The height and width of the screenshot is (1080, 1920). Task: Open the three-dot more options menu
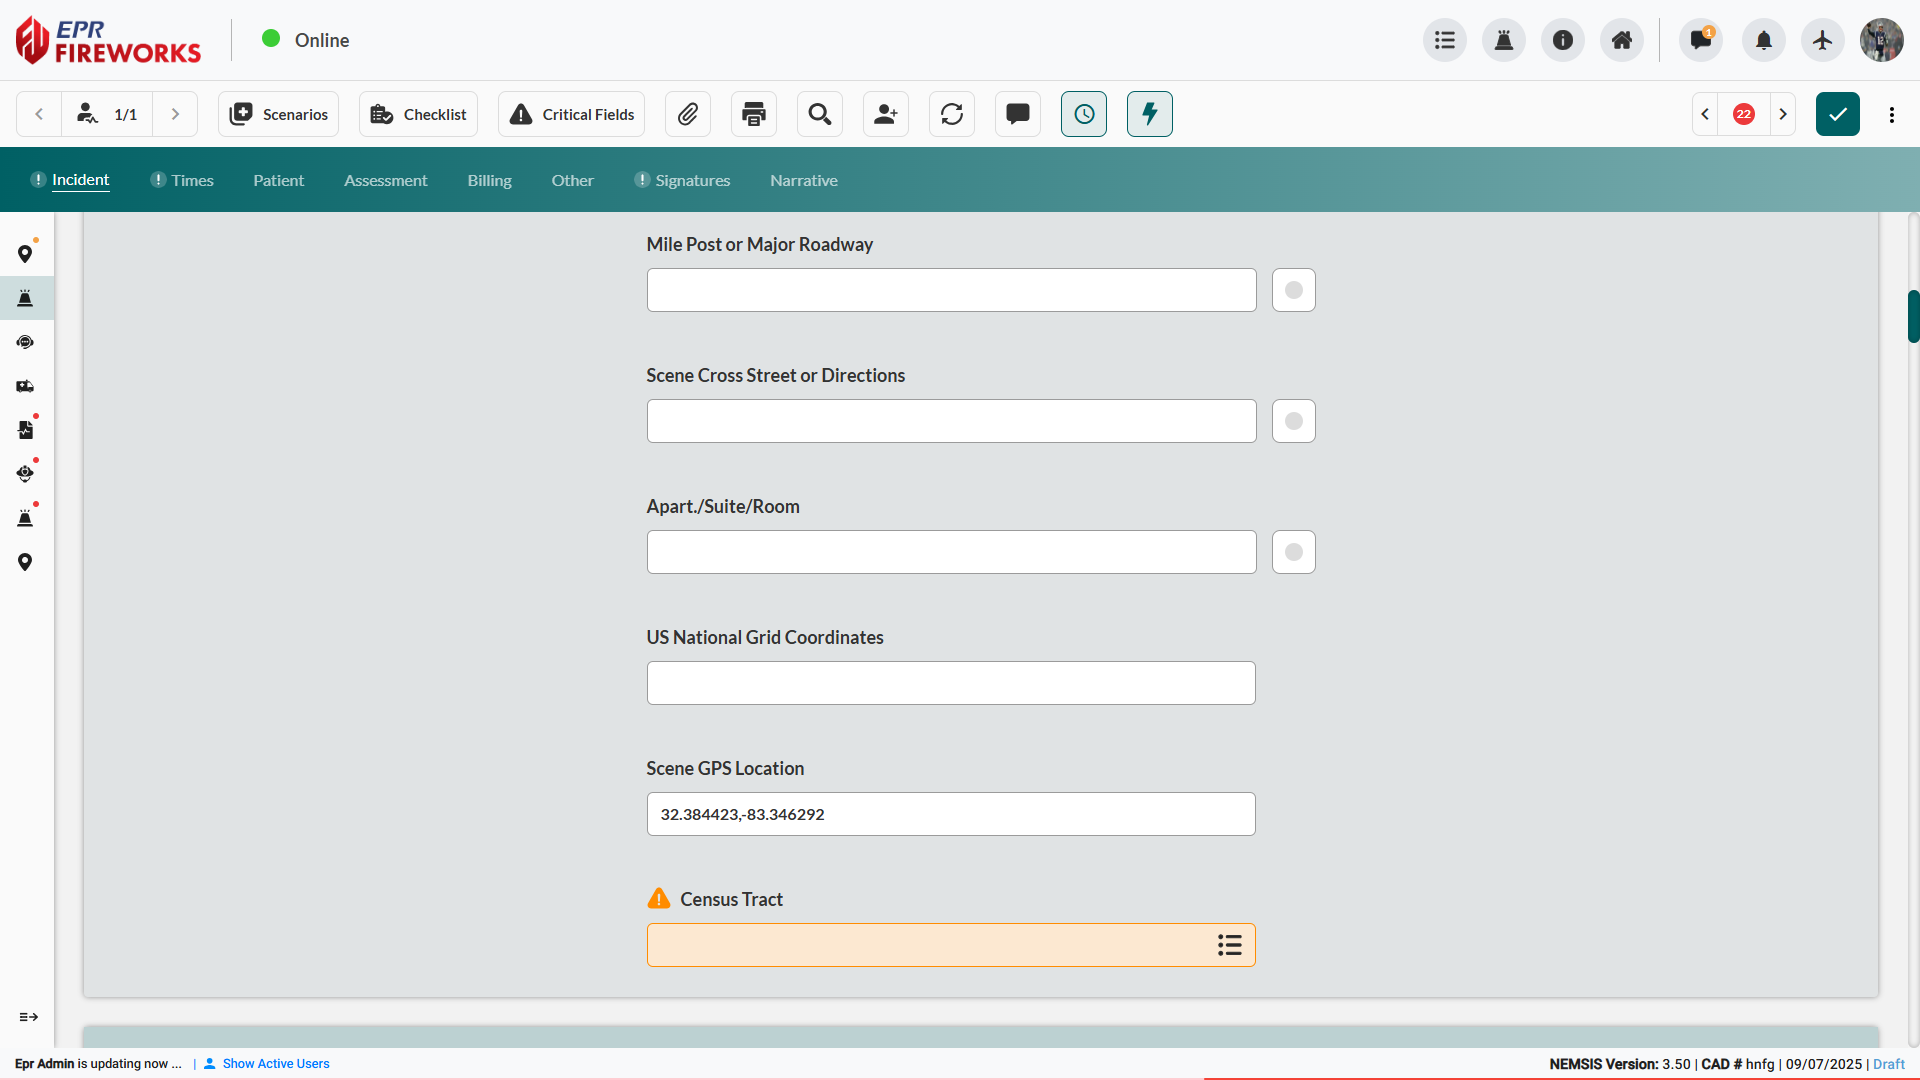1891,114
